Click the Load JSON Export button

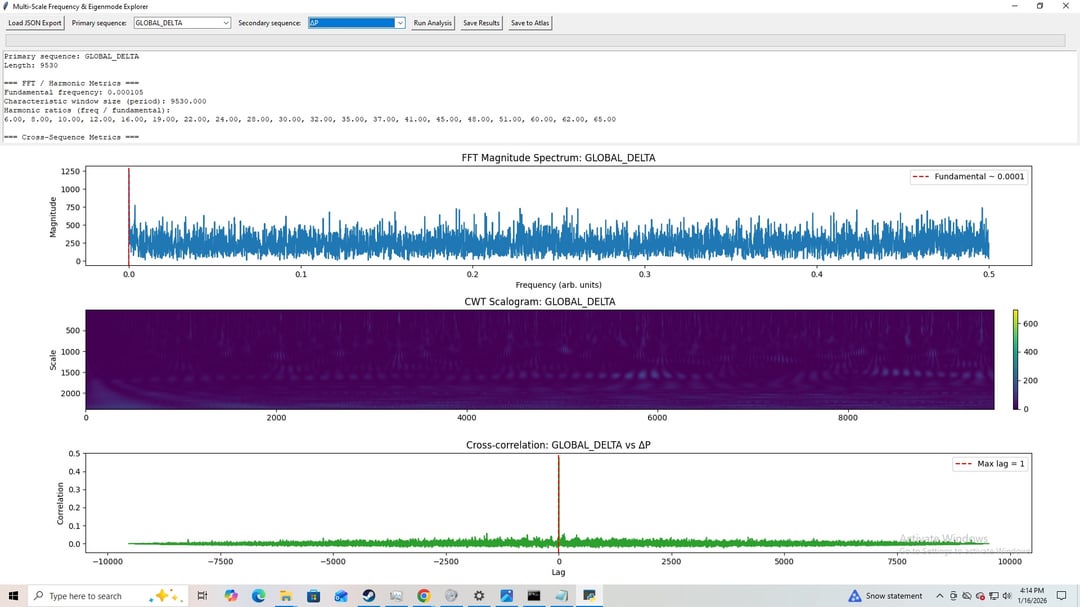pos(35,23)
